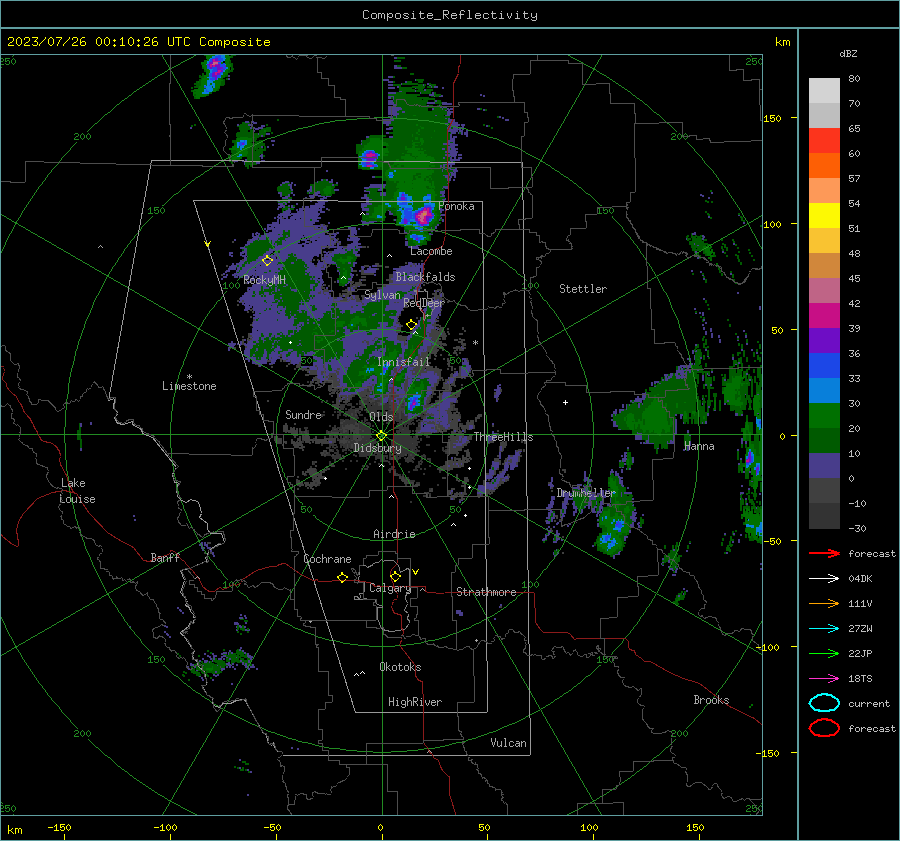This screenshot has height=841, width=900.
Task: Click the Brooks label
Action: 711,700
